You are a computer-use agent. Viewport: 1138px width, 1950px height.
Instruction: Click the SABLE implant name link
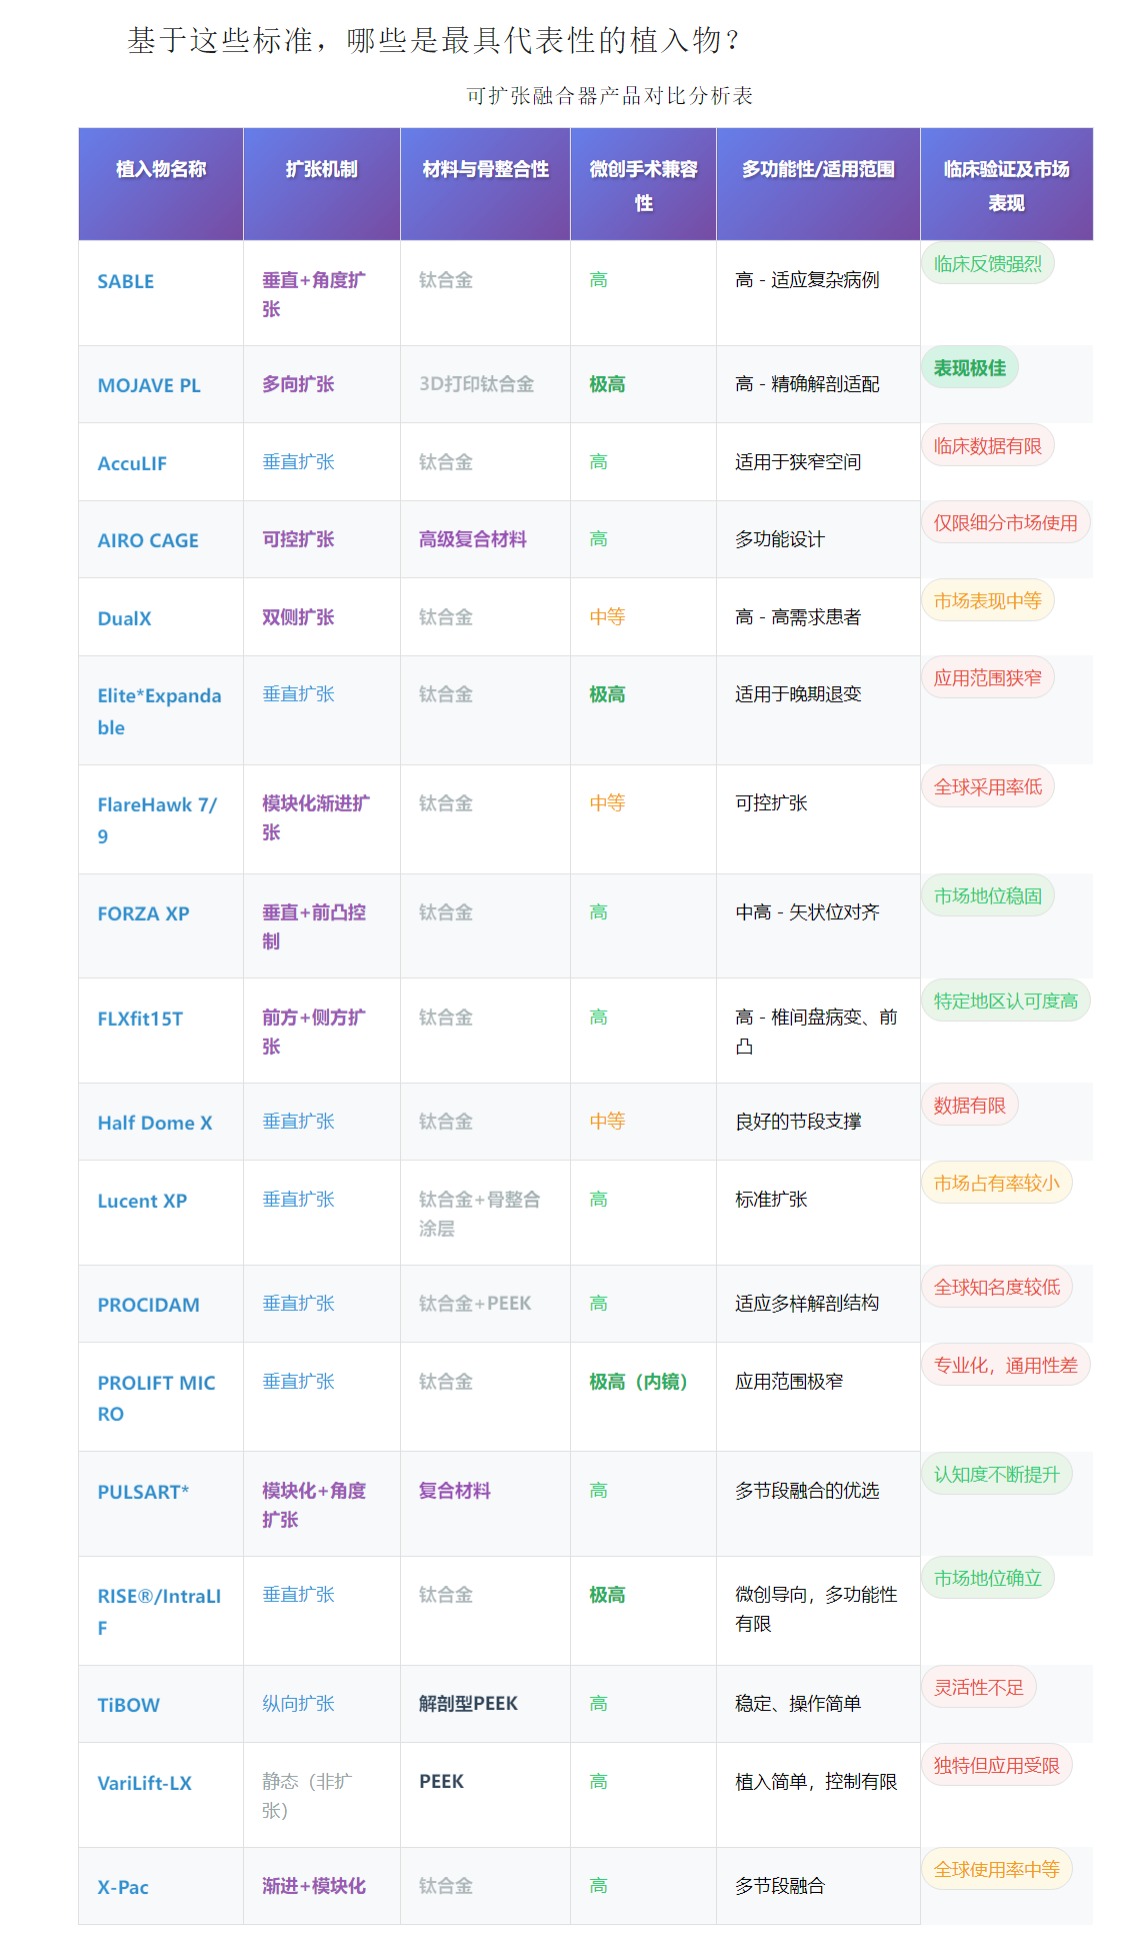(125, 282)
